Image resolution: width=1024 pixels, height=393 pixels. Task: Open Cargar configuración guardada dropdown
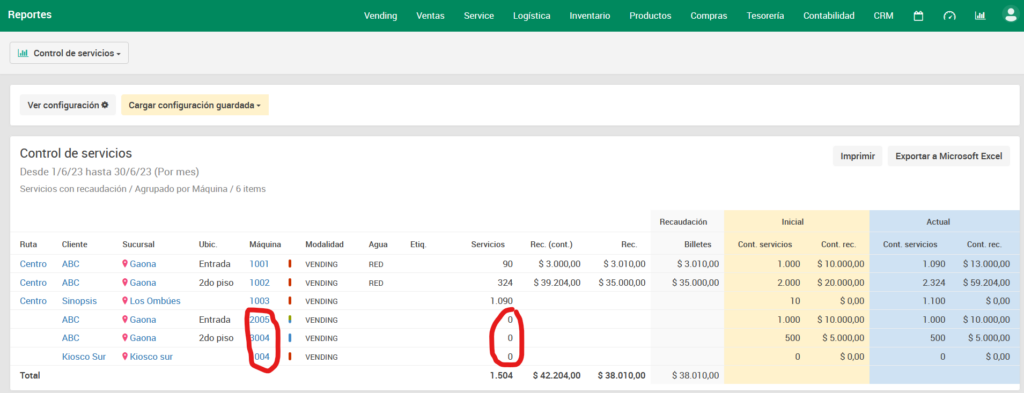(x=195, y=104)
